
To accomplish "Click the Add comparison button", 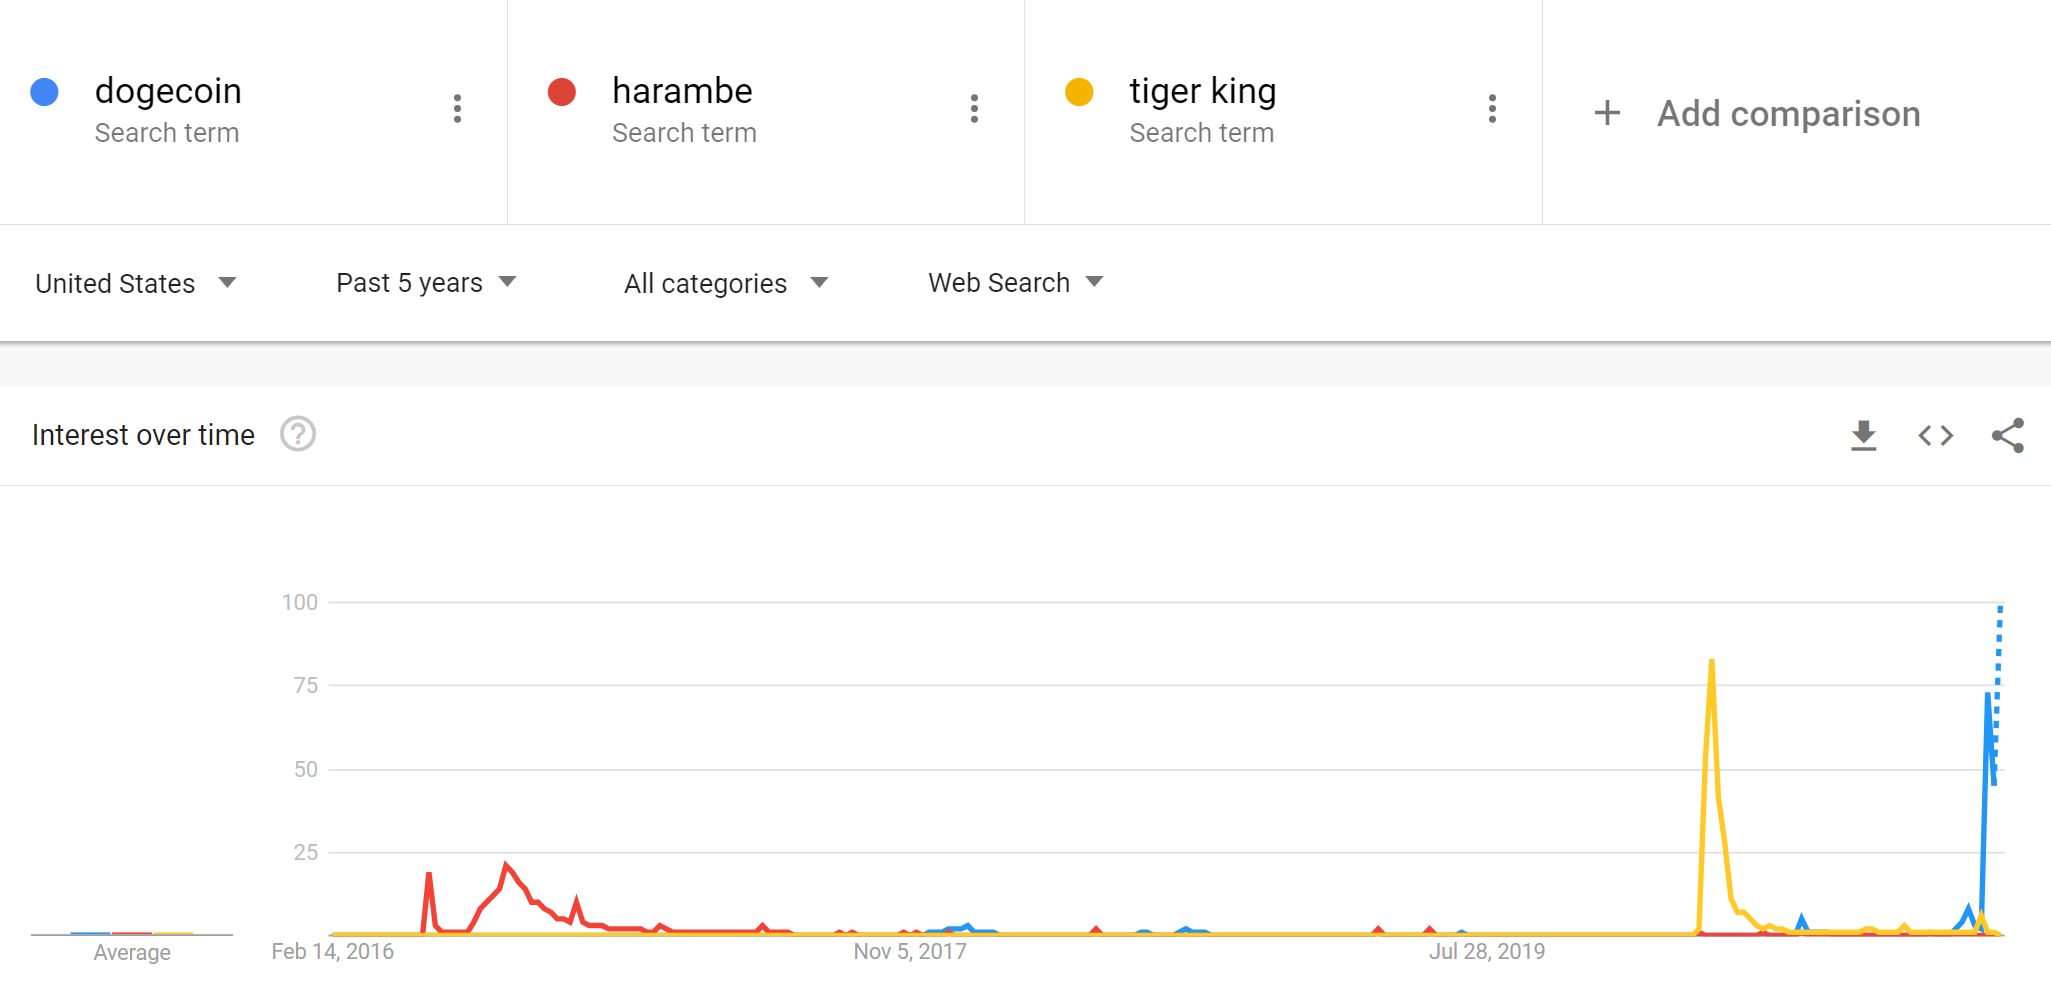I will click(1788, 113).
